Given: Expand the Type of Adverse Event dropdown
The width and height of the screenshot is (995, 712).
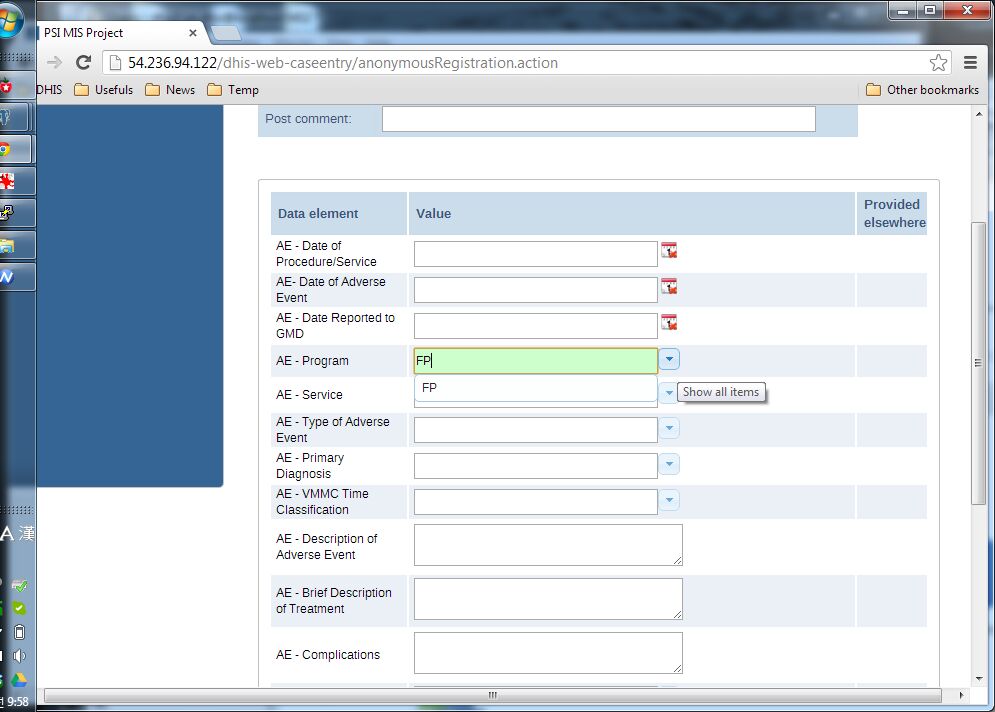Looking at the screenshot, I should (x=669, y=428).
